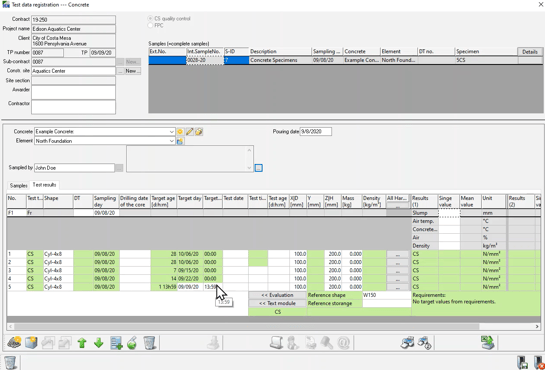Click the copy concrete icon after the pencil
Screen dimensions: 545x370
tap(199, 132)
